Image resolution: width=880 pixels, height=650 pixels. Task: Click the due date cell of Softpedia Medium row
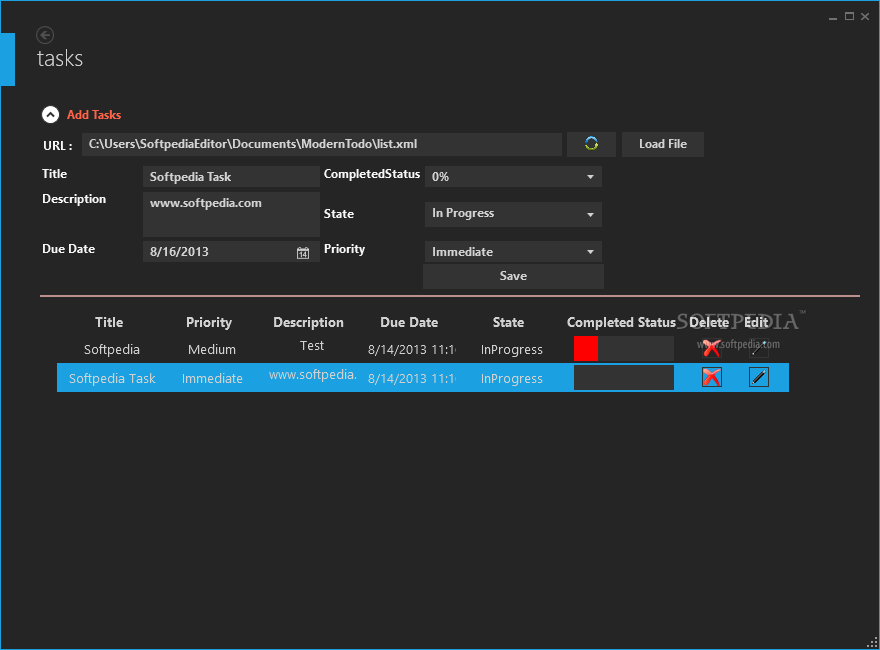[411, 350]
